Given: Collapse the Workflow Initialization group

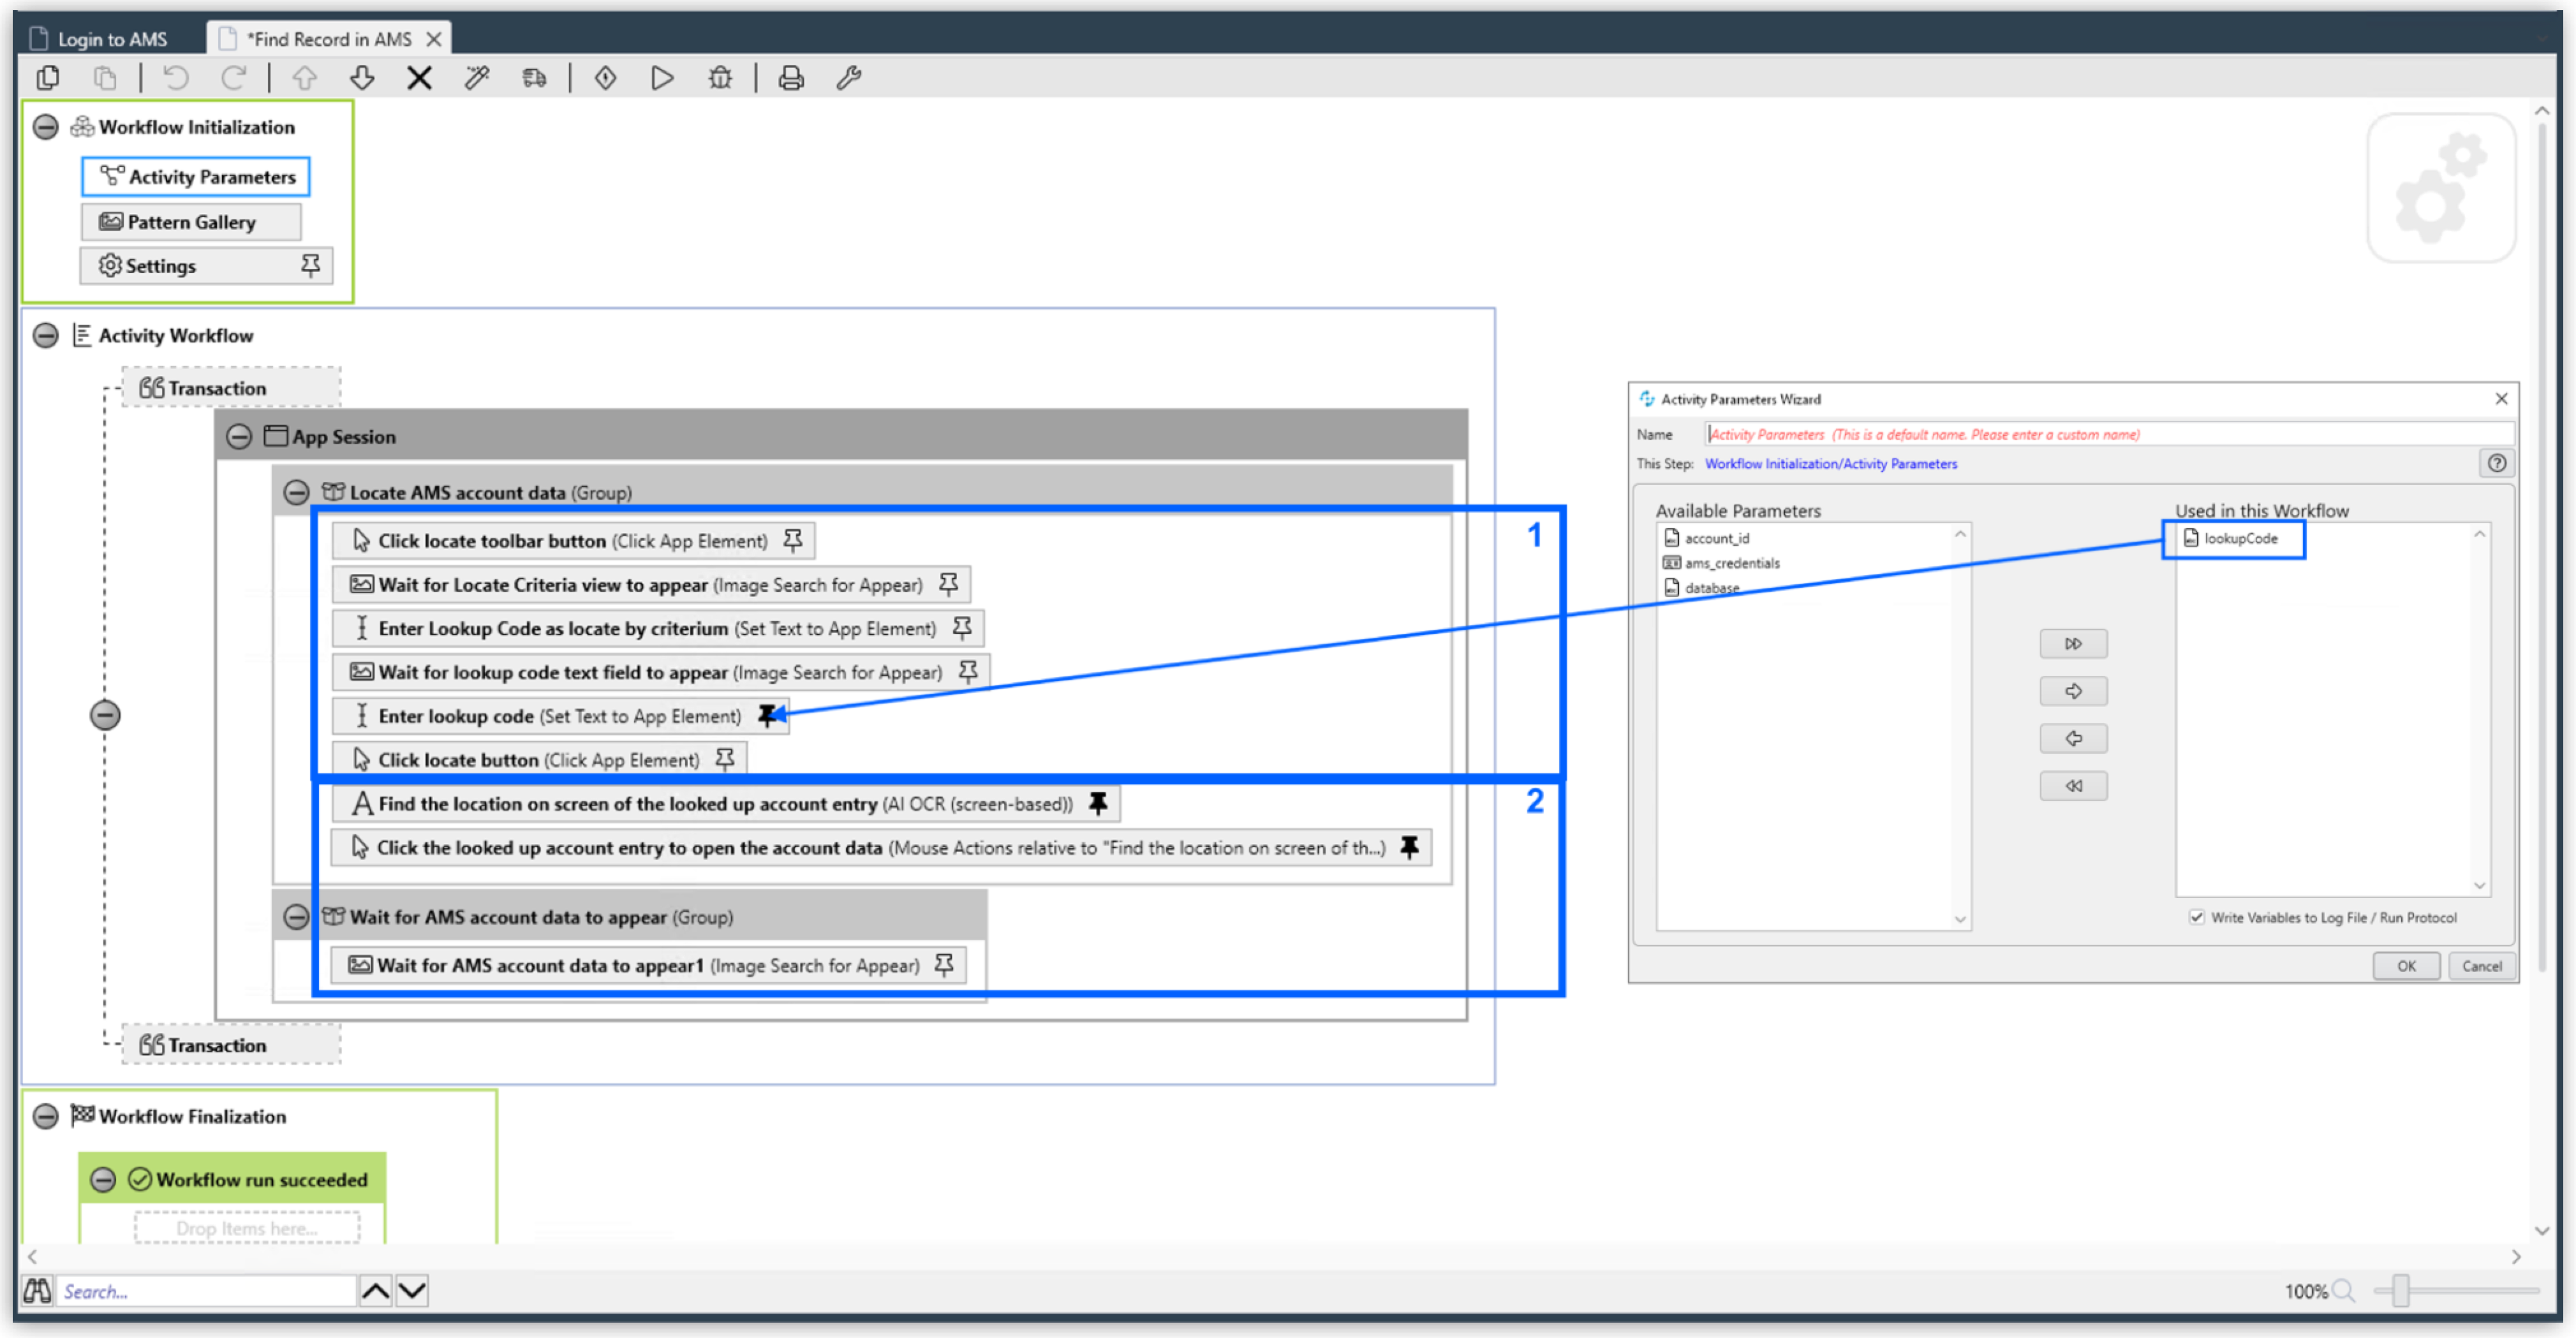Looking at the screenshot, I should pyautogui.click(x=45, y=127).
